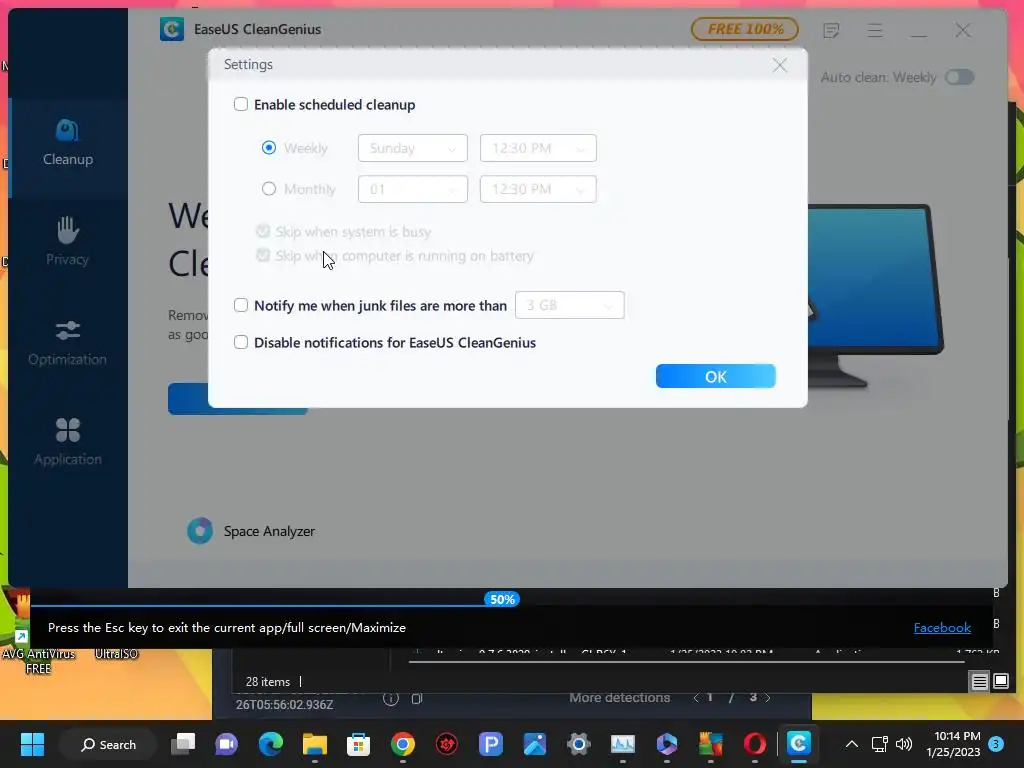Close the Settings dialog
The image size is (1024, 768).
tap(780, 65)
